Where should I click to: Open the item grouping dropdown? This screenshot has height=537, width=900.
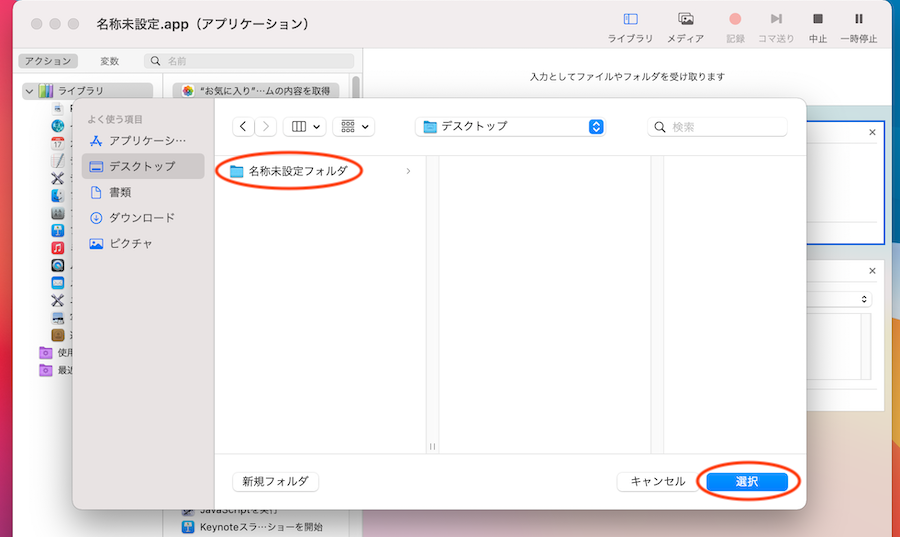pyautogui.click(x=354, y=127)
